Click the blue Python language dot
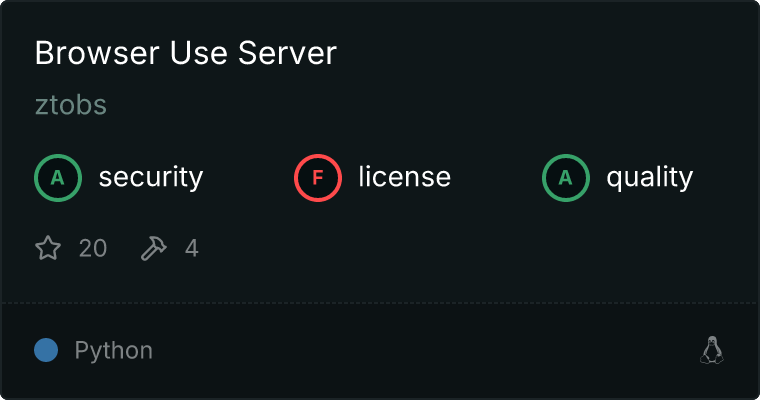The image size is (760, 400). click(46, 350)
